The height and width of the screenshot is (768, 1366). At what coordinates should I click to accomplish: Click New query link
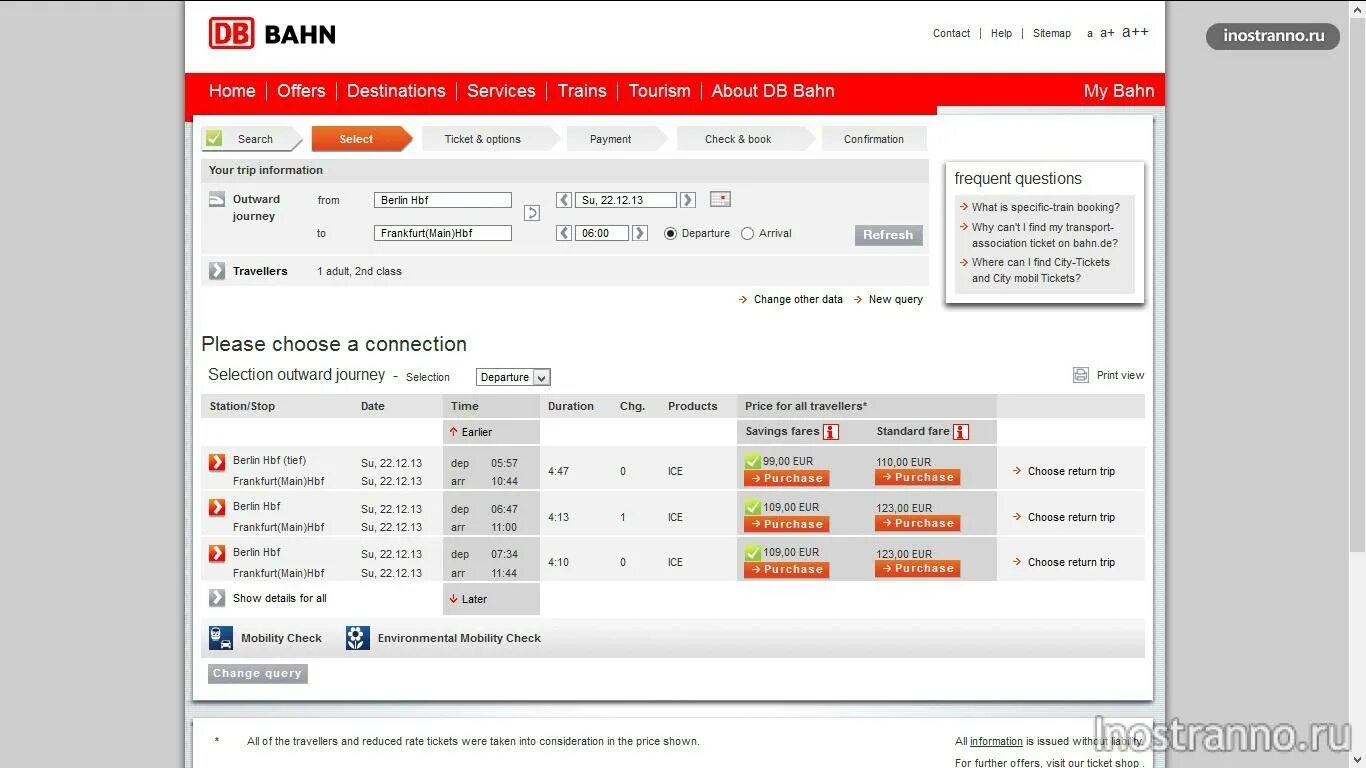coord(888,299)
